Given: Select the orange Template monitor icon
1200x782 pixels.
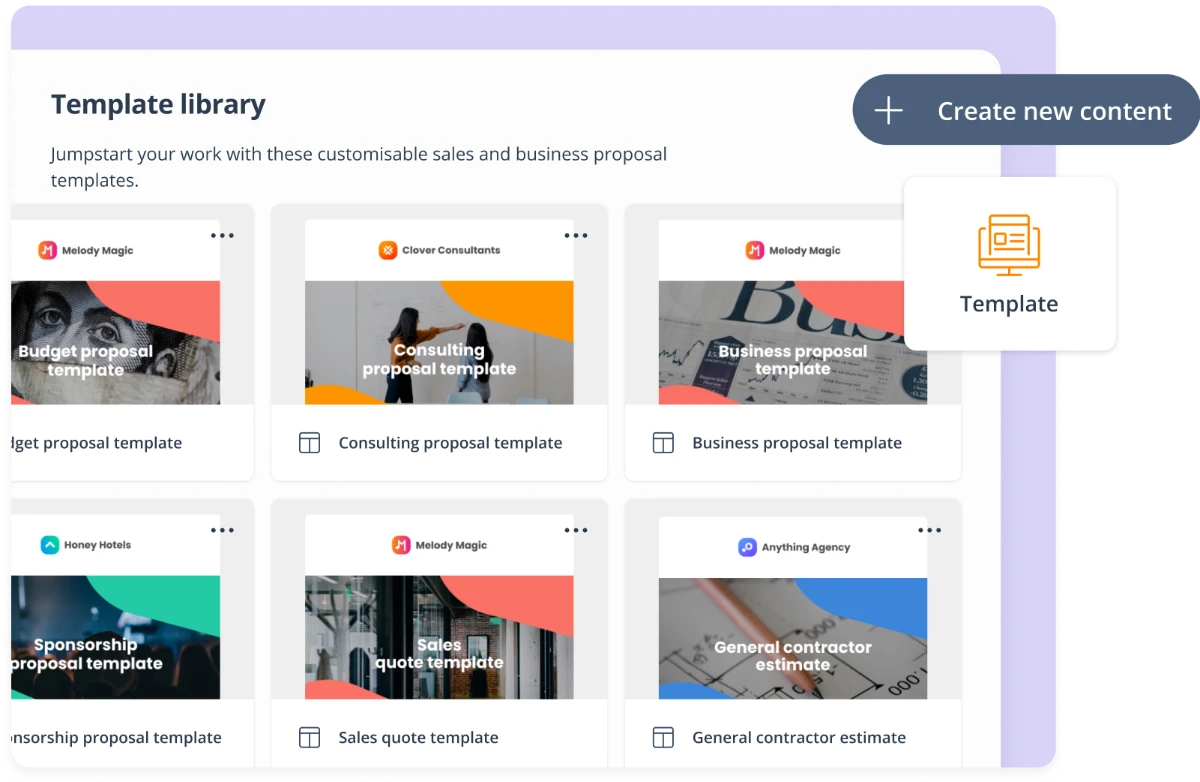Looking at the screenshot, I should coord(1008,245).
